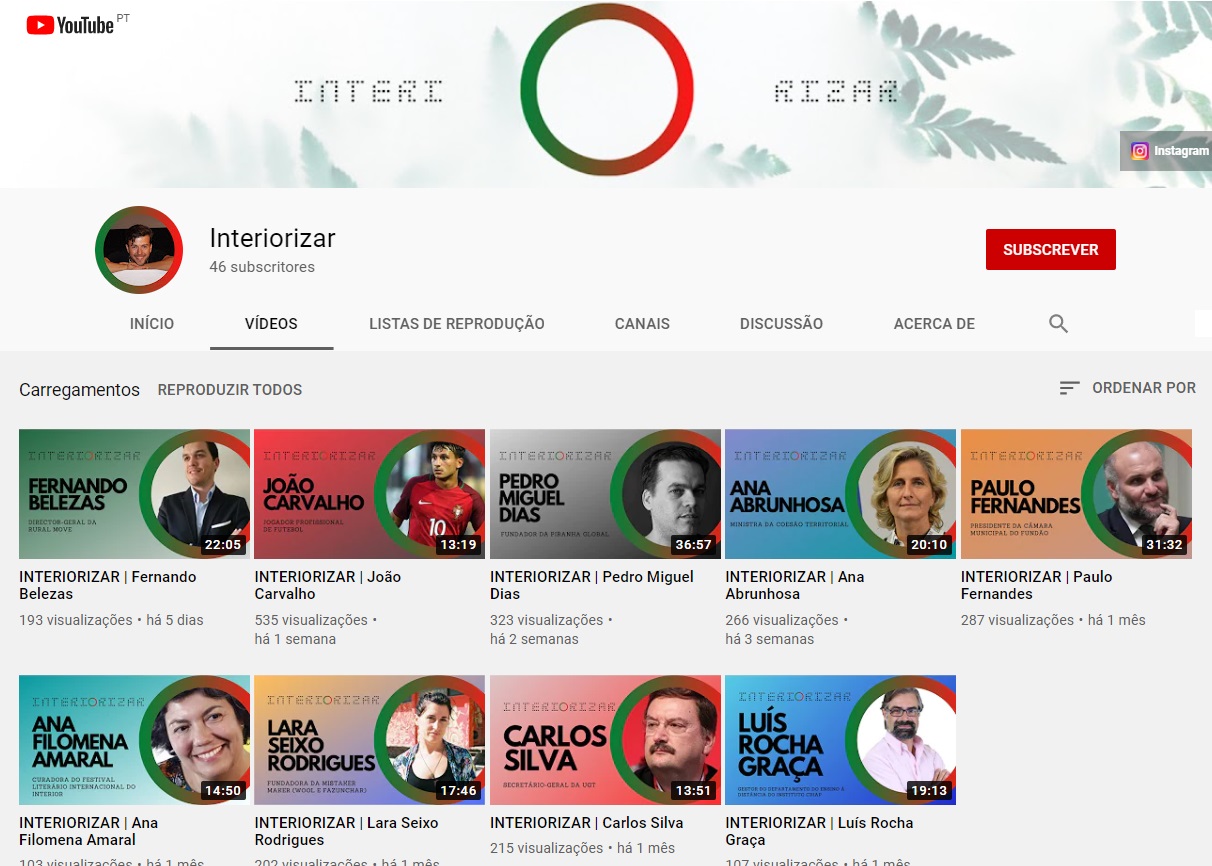This screenshot has width=1212, height=866.
Task: Click the Instagram link icon
Action: 1139,151
